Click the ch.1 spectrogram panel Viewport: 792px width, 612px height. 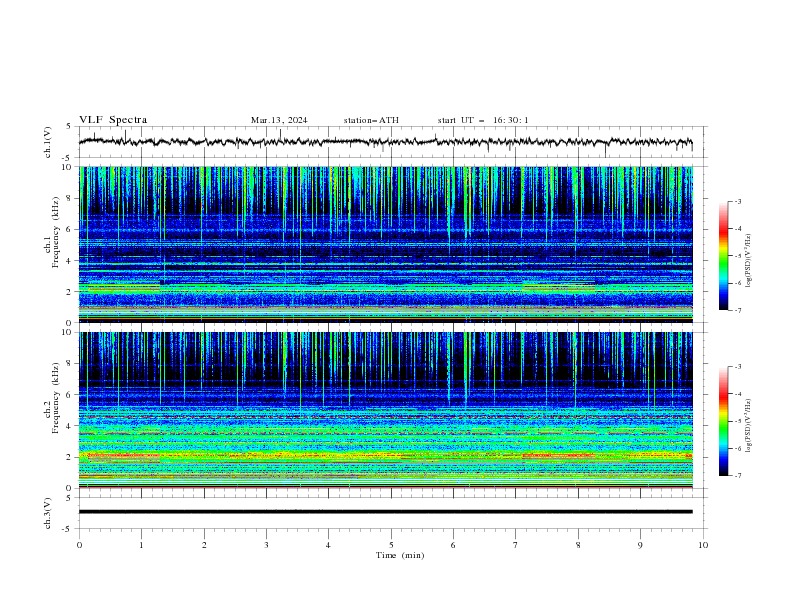386,244
